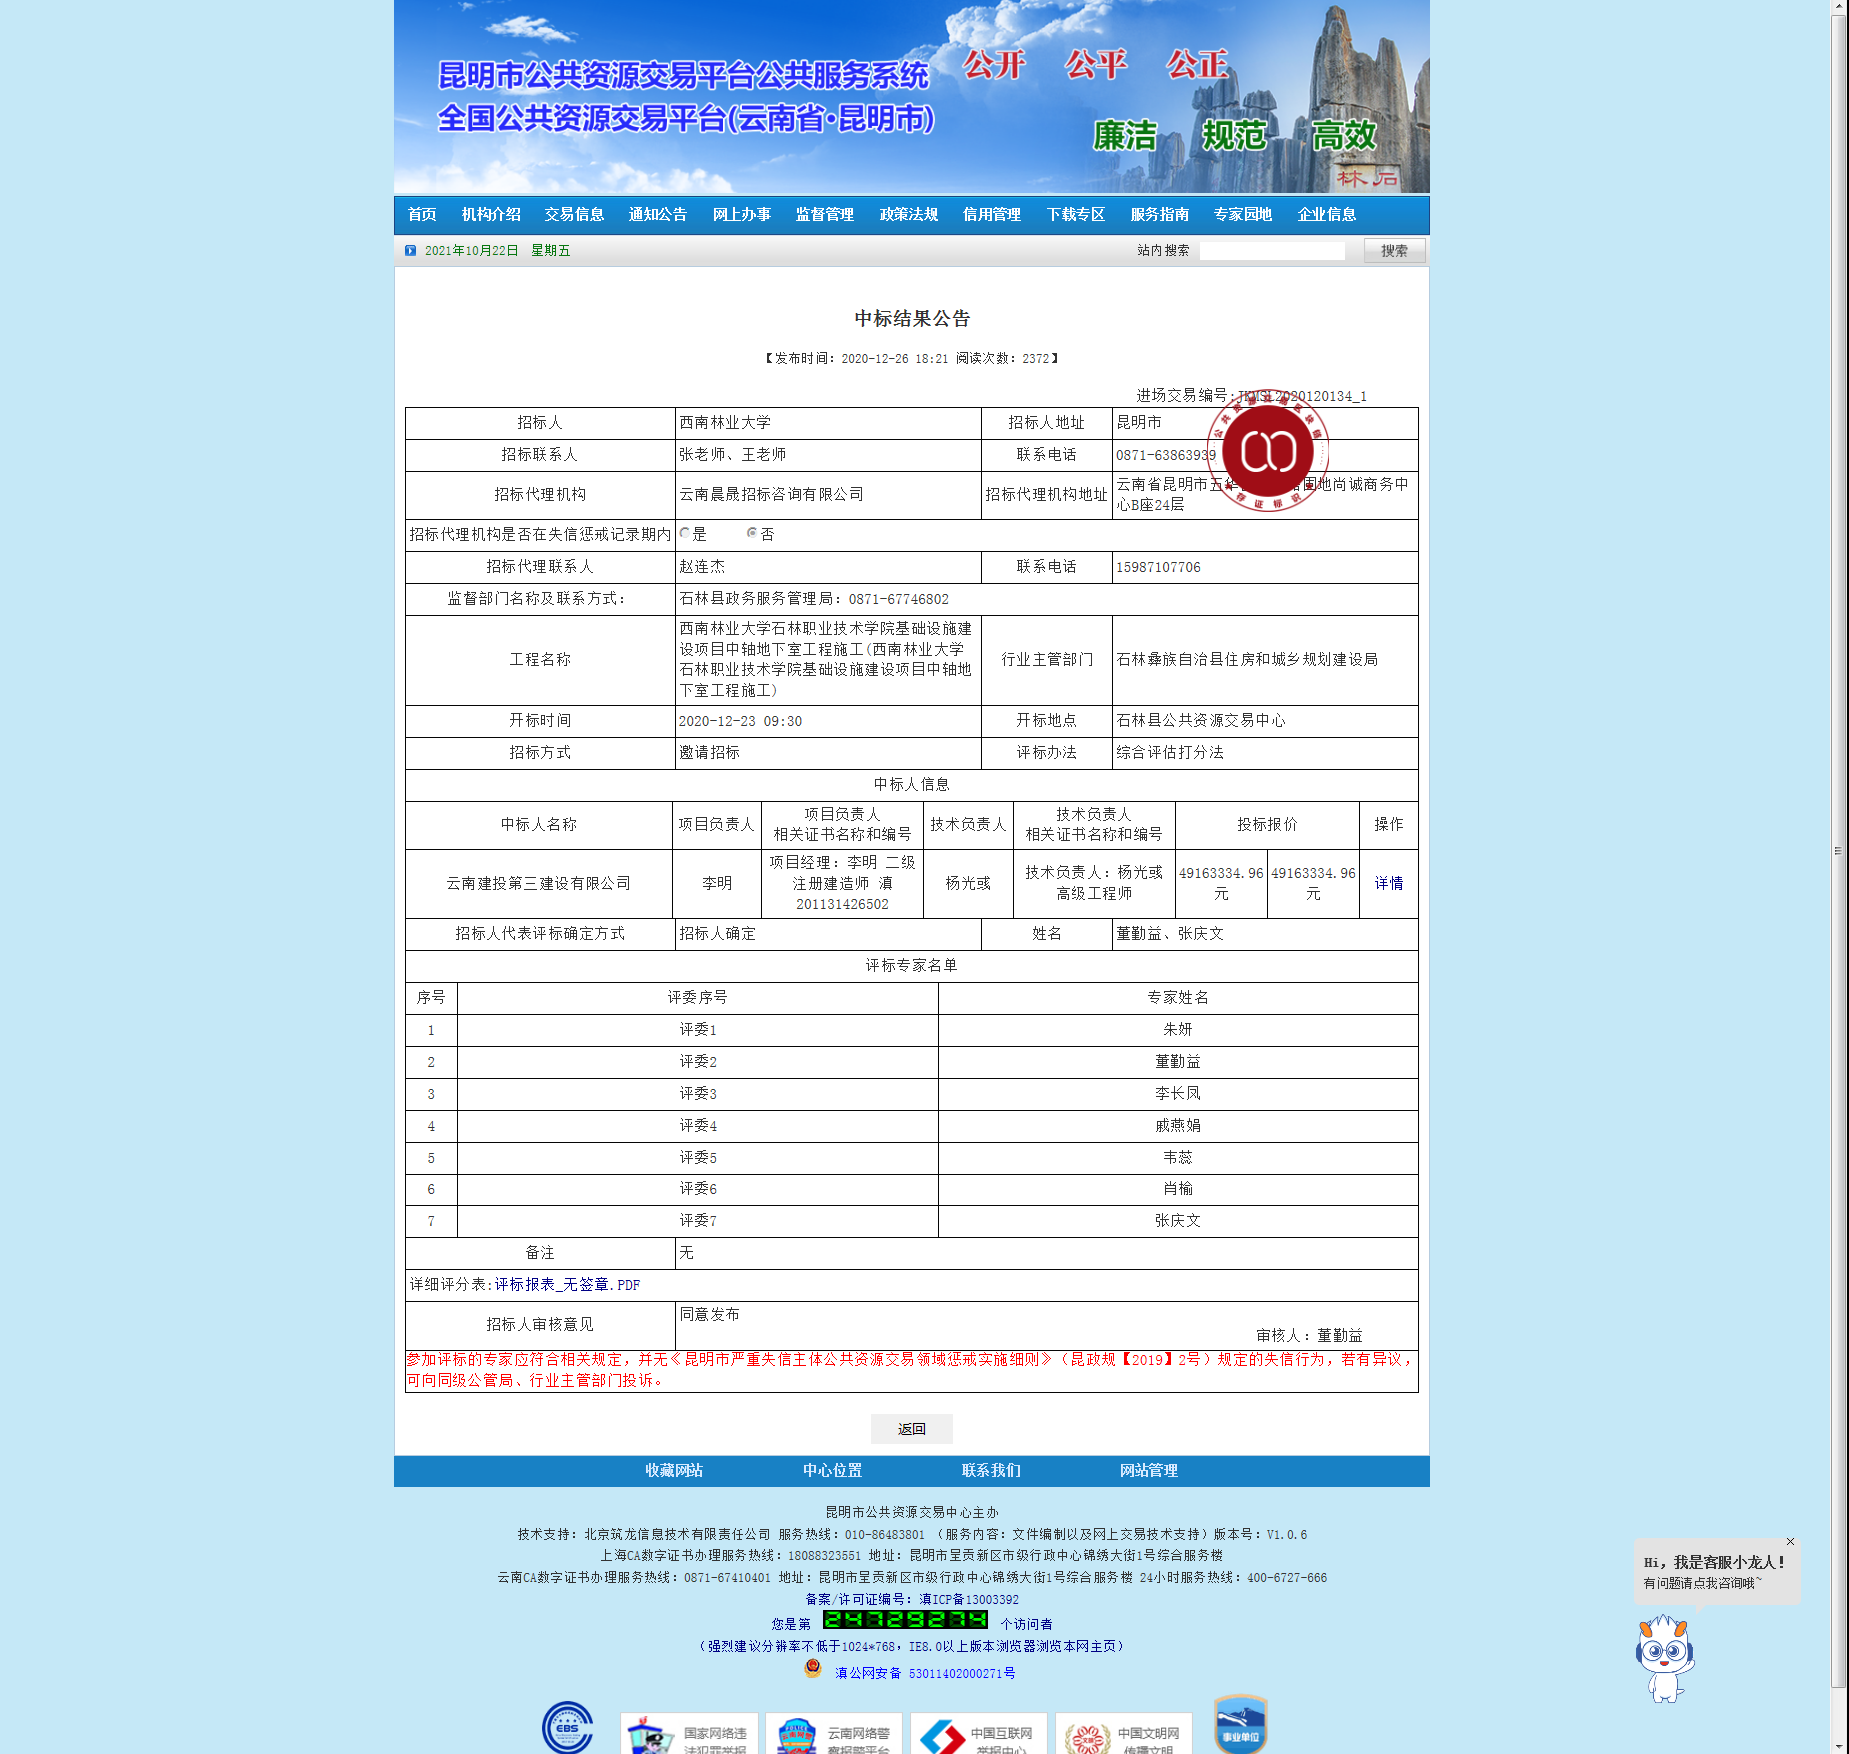Download 评标报表_无签章.PDF
The height and width of the screenshot is (1754, 1849).
pos(567,1285)
